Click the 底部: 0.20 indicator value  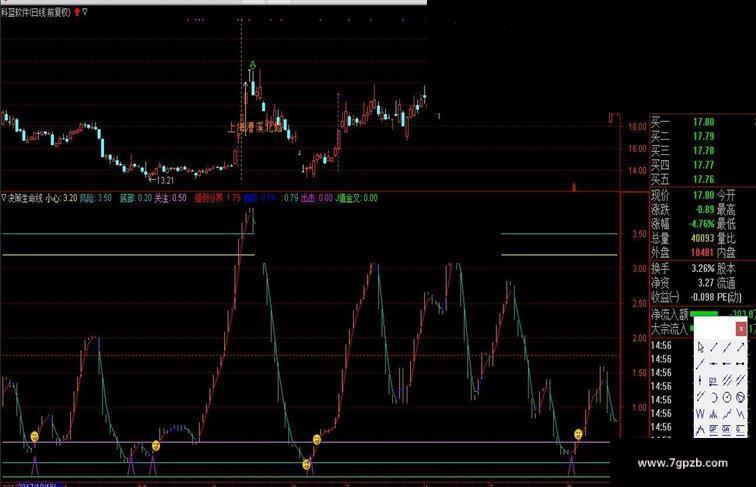136,198
